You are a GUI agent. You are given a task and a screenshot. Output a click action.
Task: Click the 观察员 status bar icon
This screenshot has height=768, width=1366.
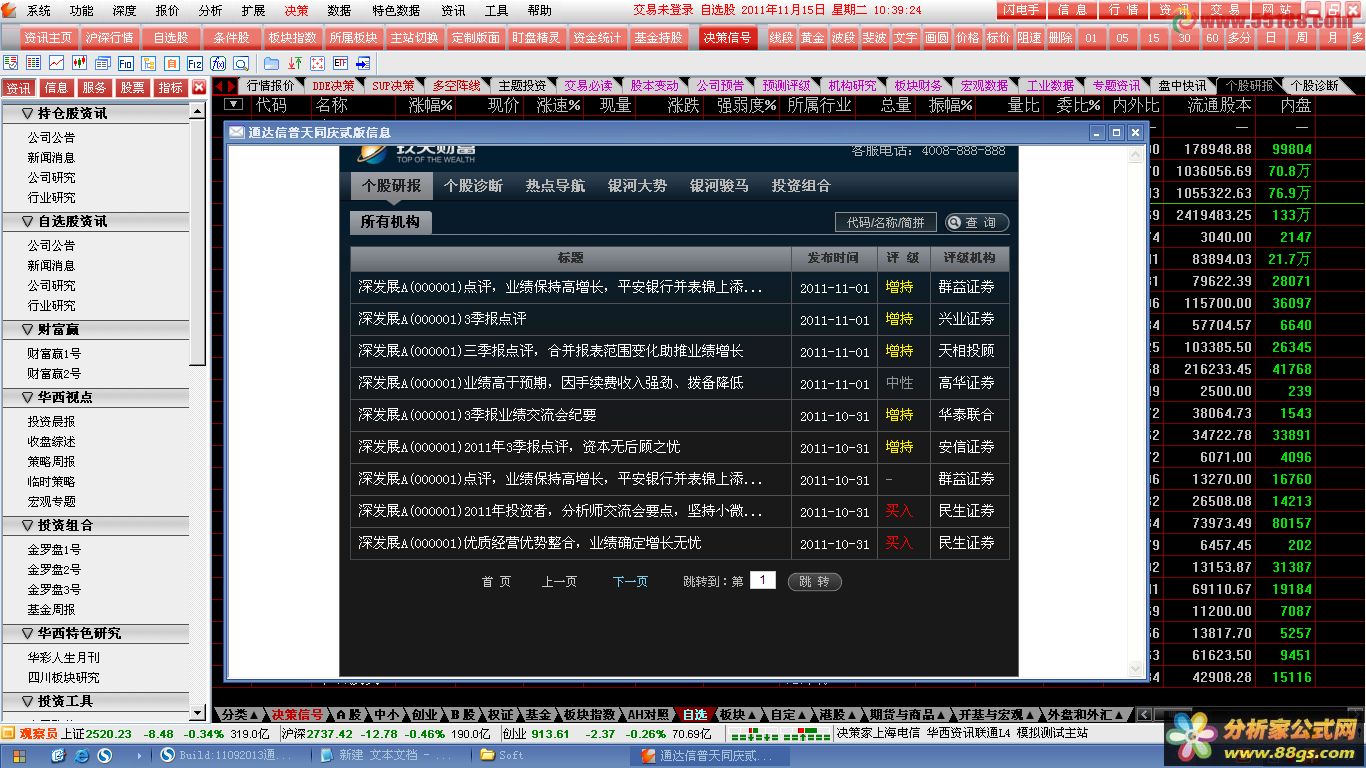pyautogui.click(x=9, y=734)
